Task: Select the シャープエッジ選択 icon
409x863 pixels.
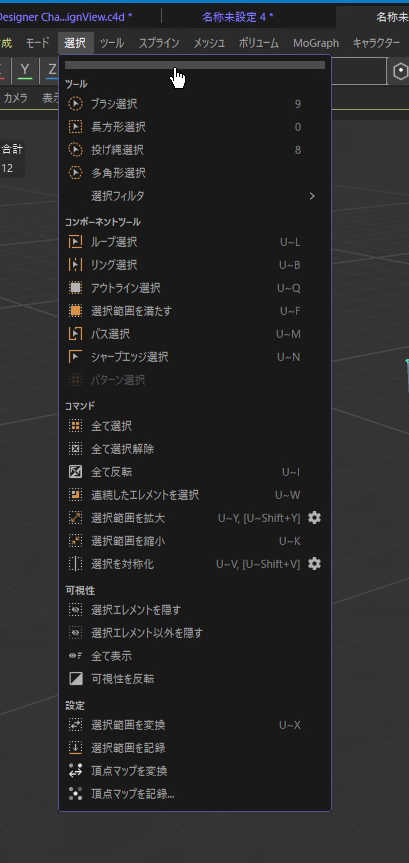Action: point(75,357)
